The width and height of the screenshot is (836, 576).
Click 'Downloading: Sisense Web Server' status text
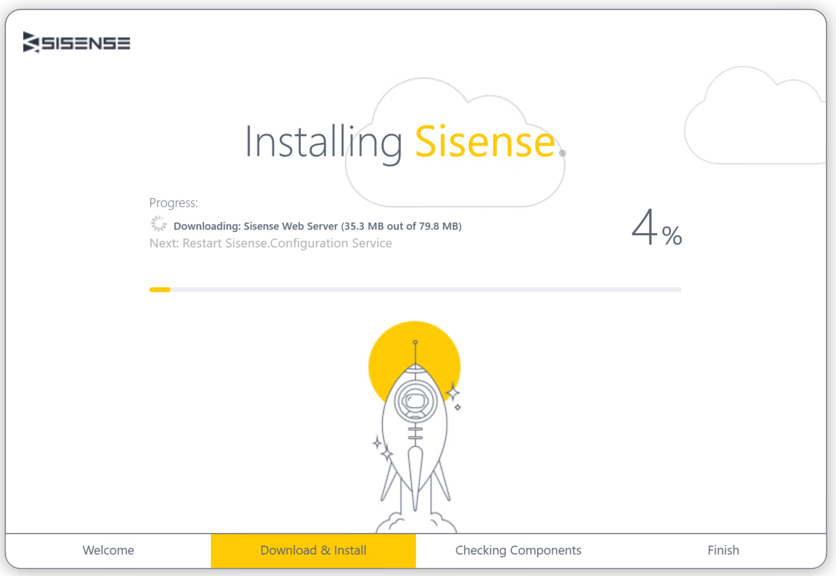pos(317,226)
